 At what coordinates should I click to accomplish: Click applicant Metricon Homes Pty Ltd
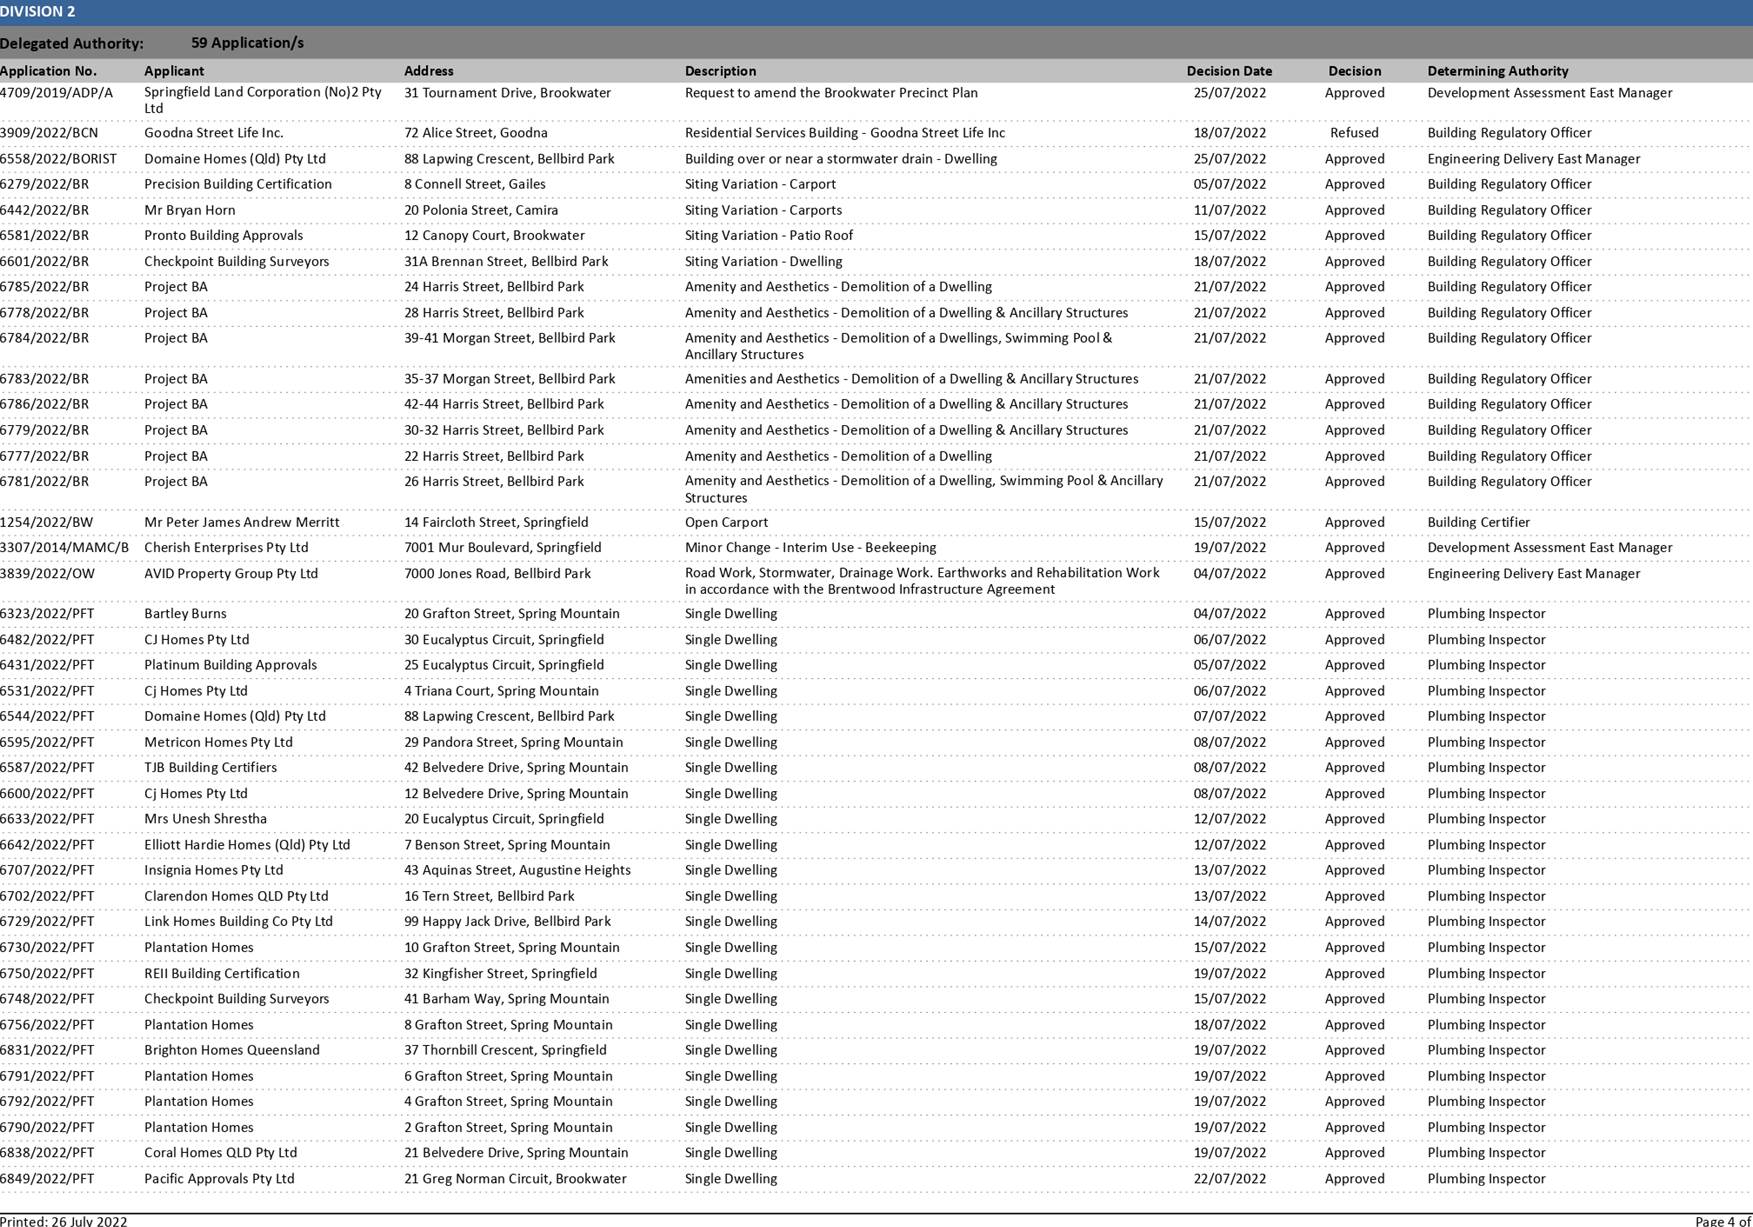[218, 742]
